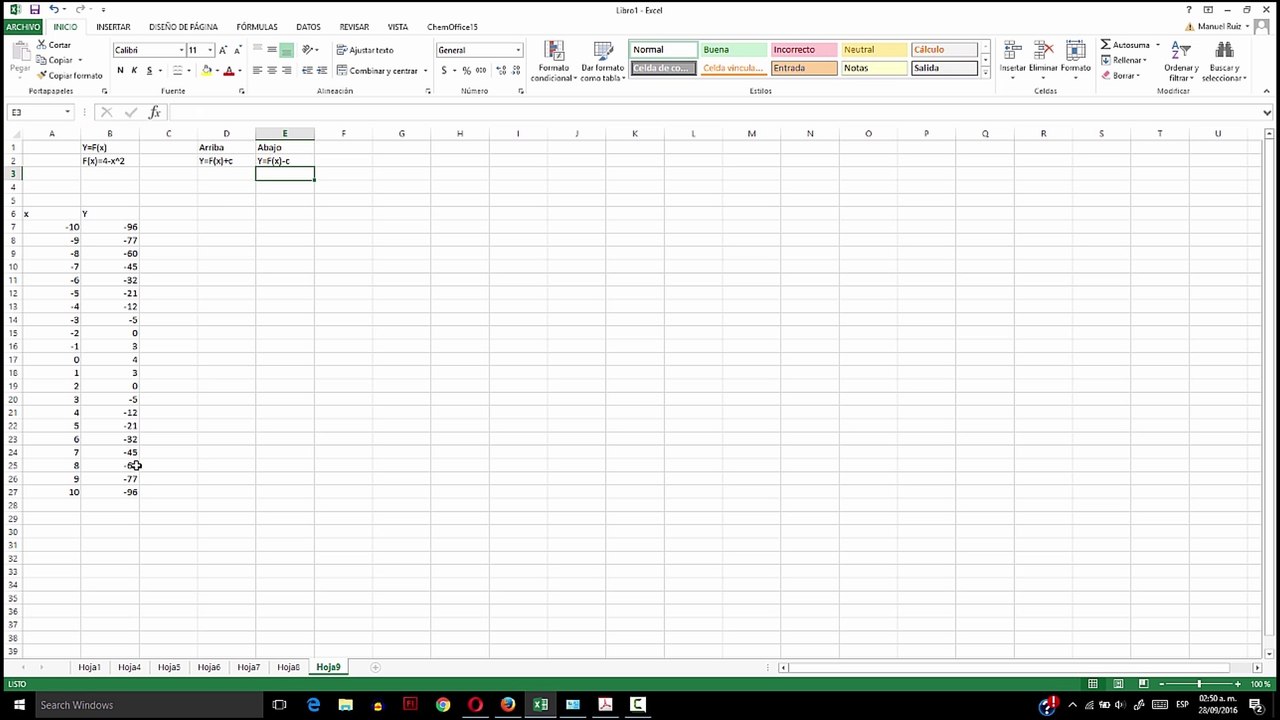This screenshot has height=720, width=1280.
Task: Click Combinar y centrar button
Action: 377,71
